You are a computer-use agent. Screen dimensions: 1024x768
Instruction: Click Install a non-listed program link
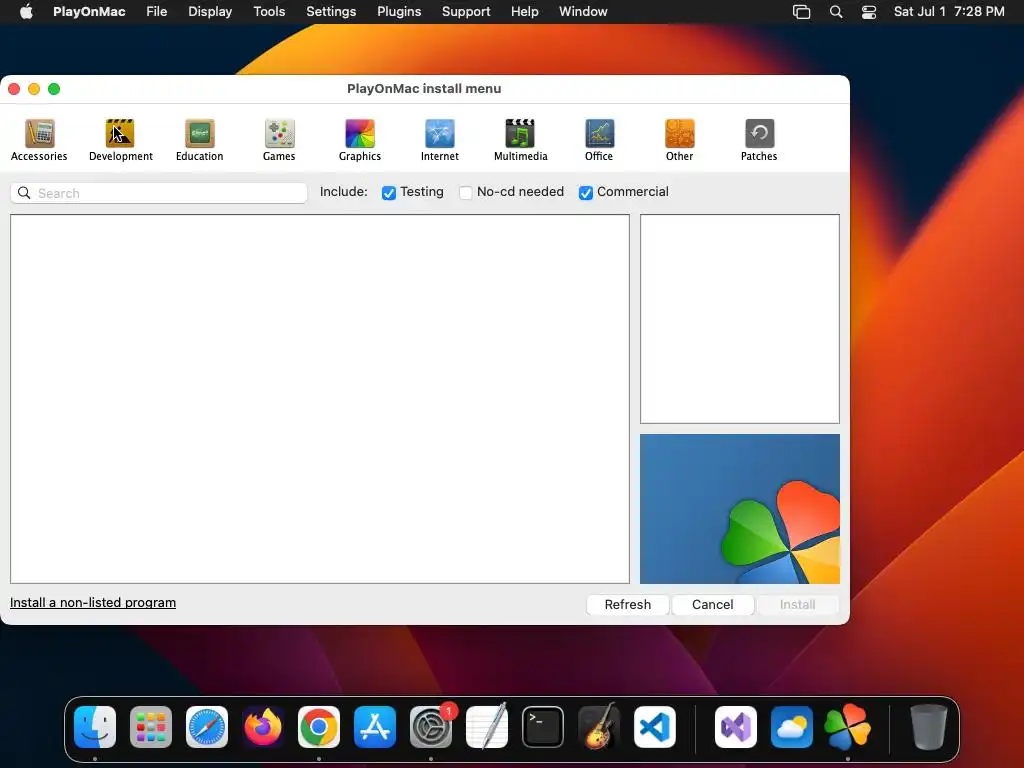[93, 602]
